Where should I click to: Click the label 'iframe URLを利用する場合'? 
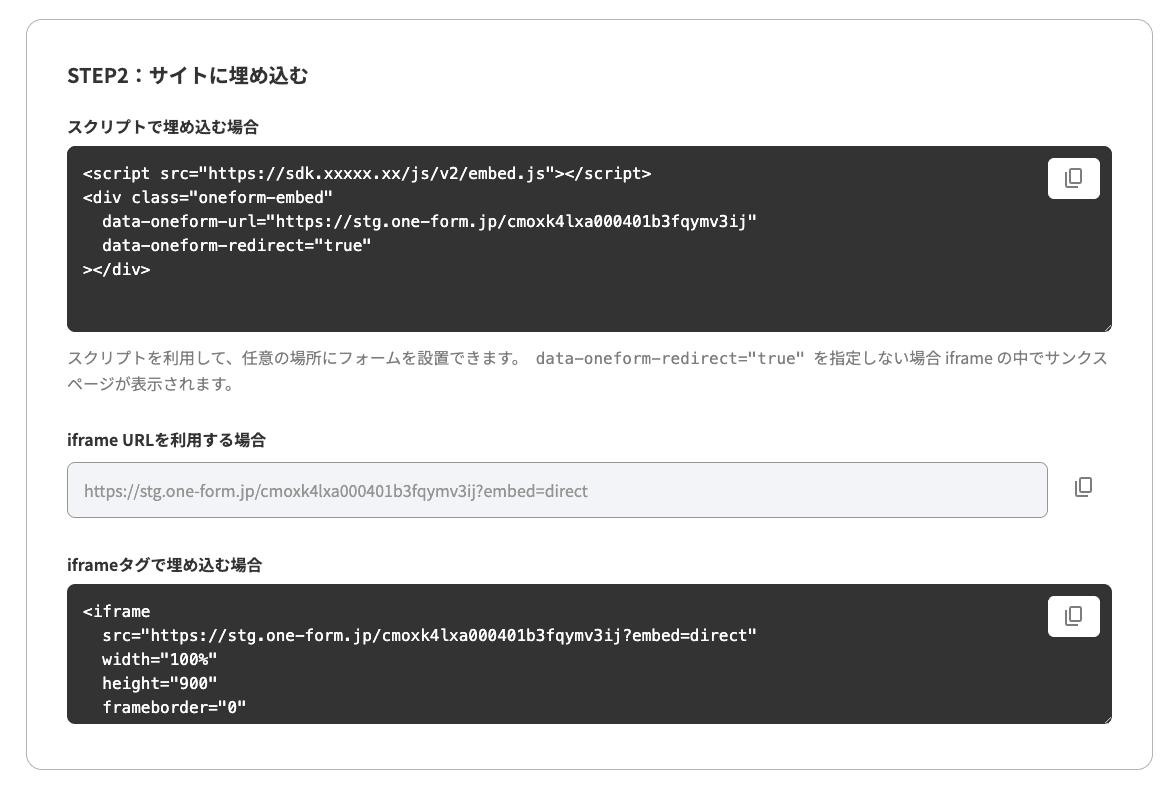point(166,440)
